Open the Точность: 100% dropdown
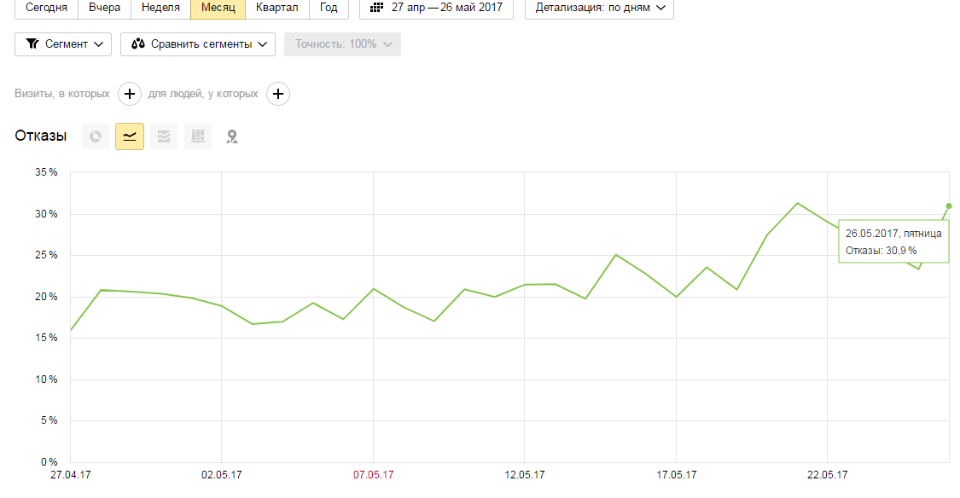This screenshot has height=498, width=960. (x=342, y=44)
